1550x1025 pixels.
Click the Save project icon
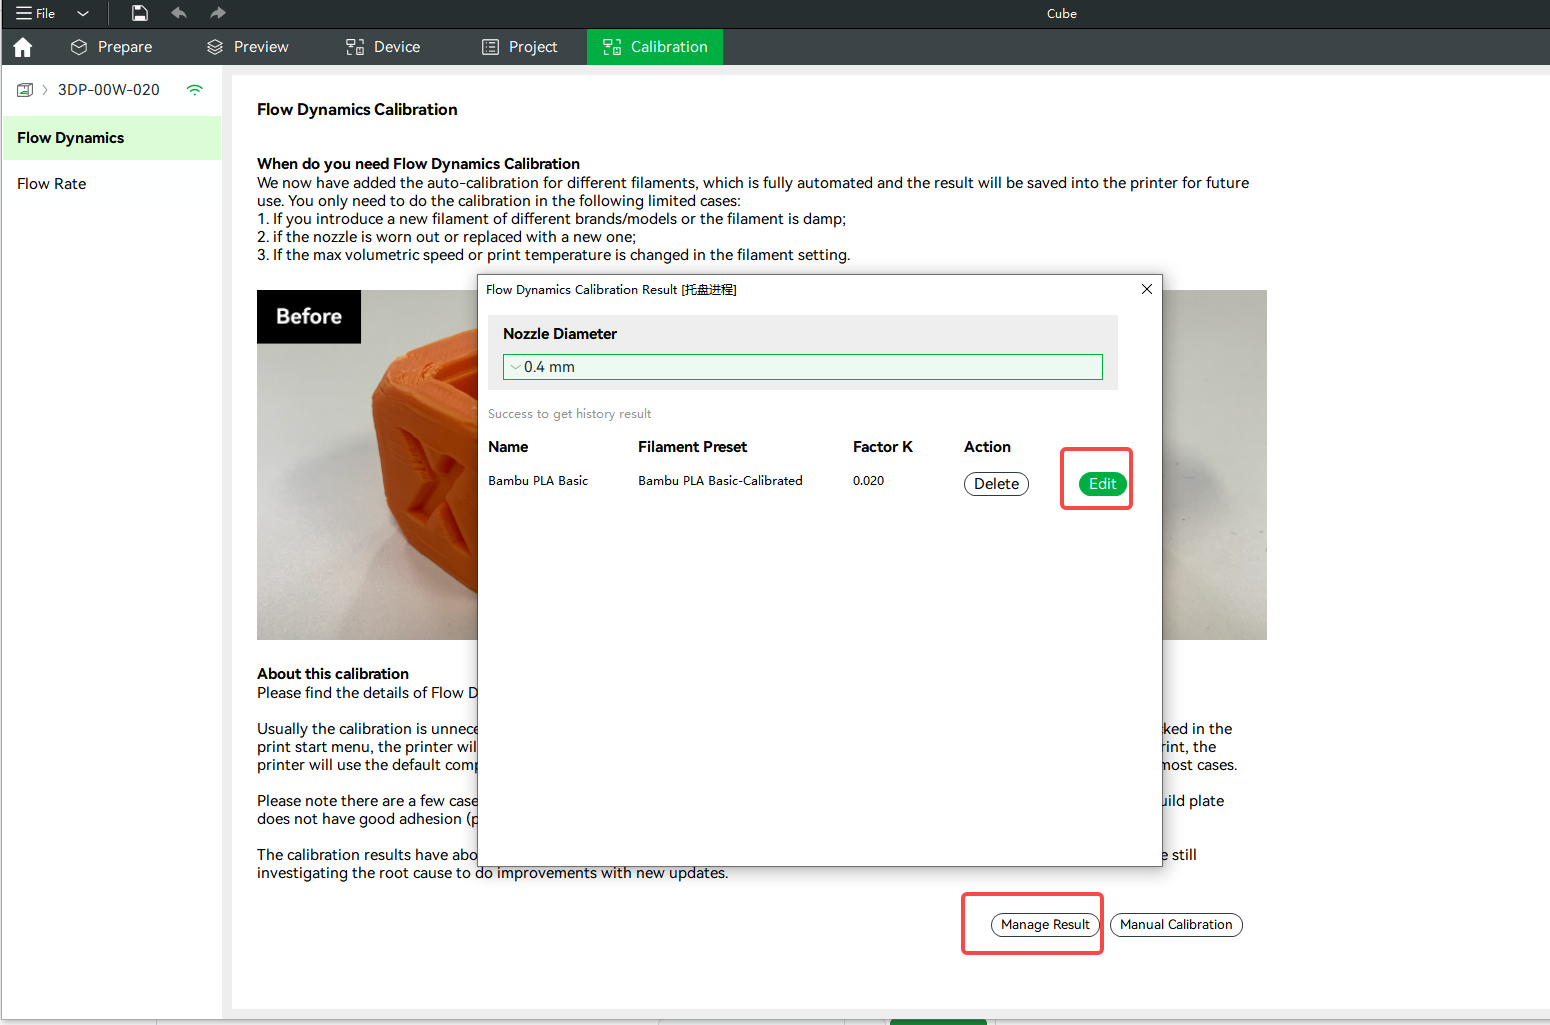pos(139,13)
